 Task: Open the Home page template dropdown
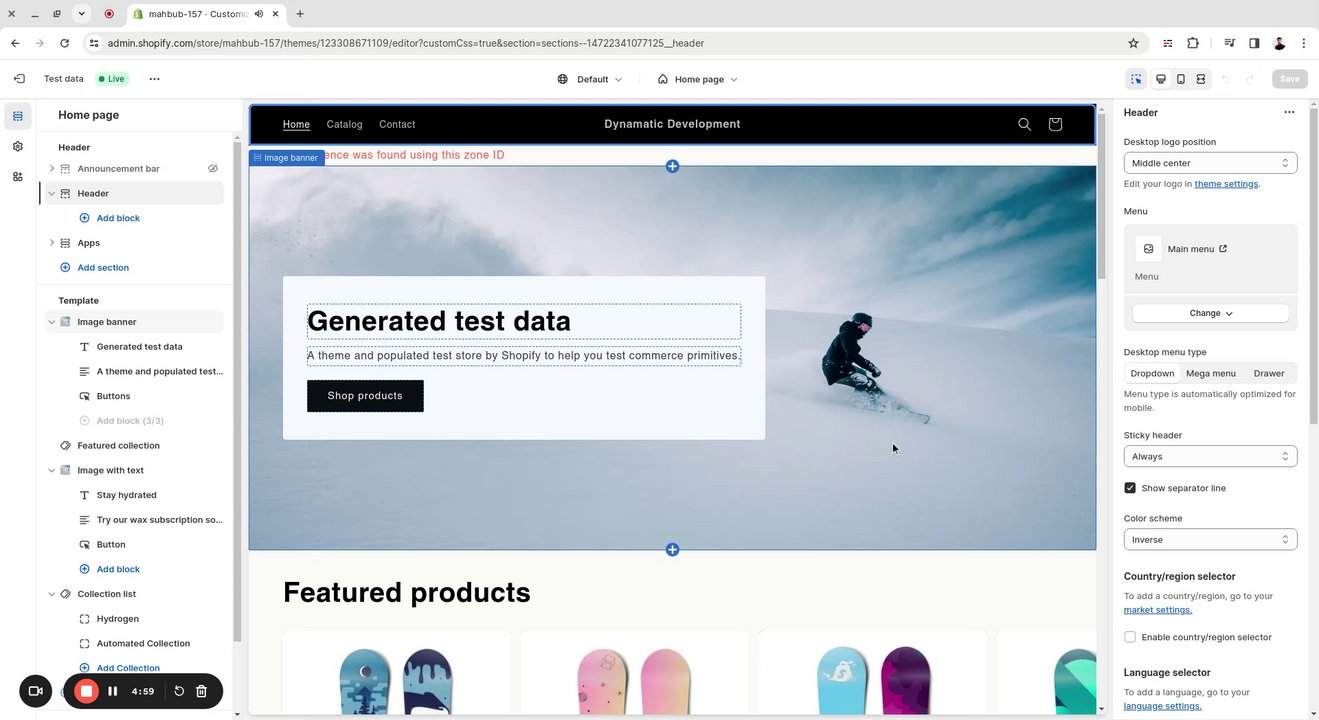pyautogui.click(x=697, y=79)
